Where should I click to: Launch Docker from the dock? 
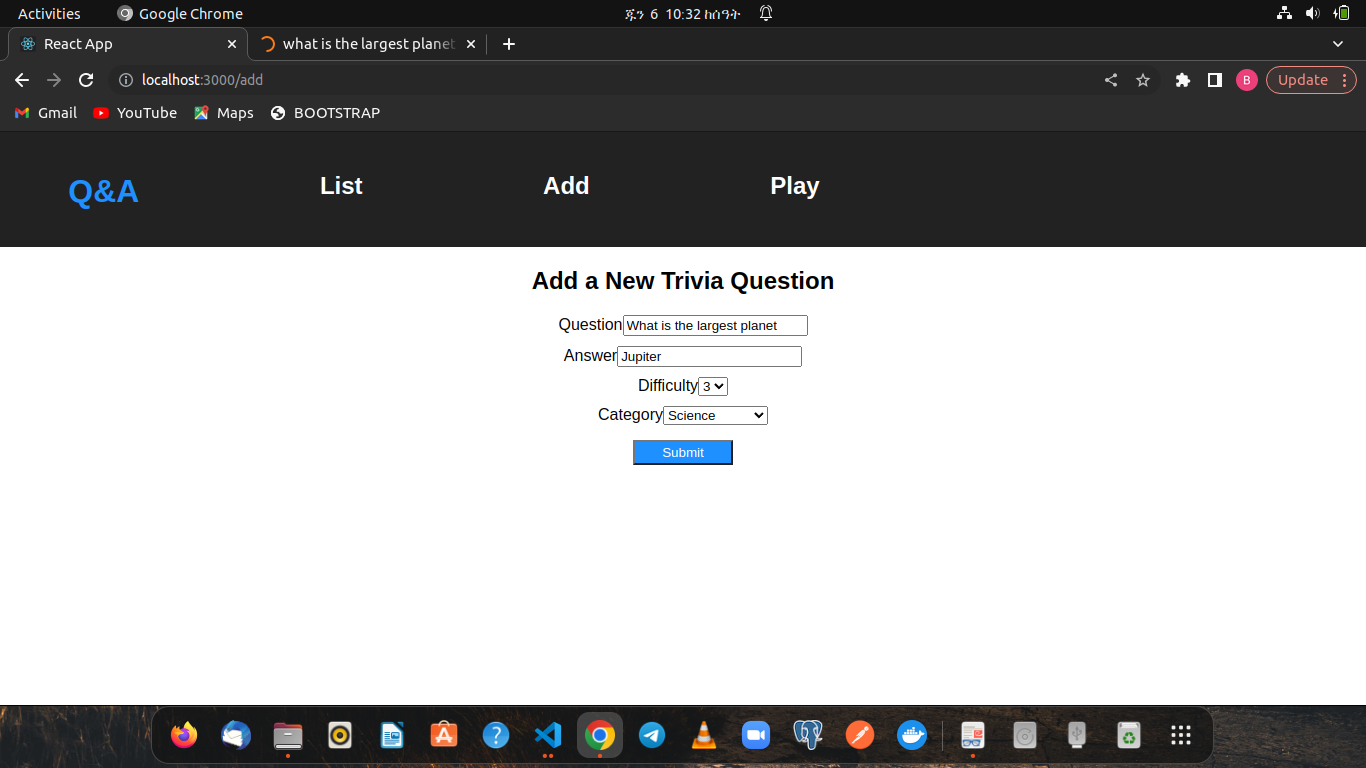pyautogui.click(x=912, y=735)
